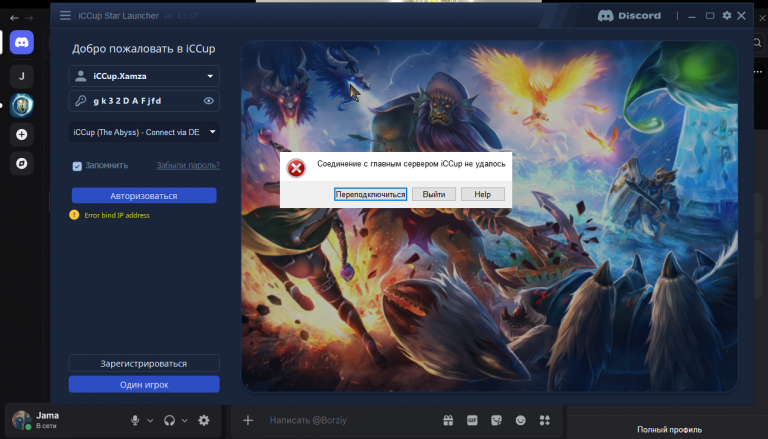Open Discord direct messages home icon
This screenshot has width=768, height=439.
coord(22,42)
